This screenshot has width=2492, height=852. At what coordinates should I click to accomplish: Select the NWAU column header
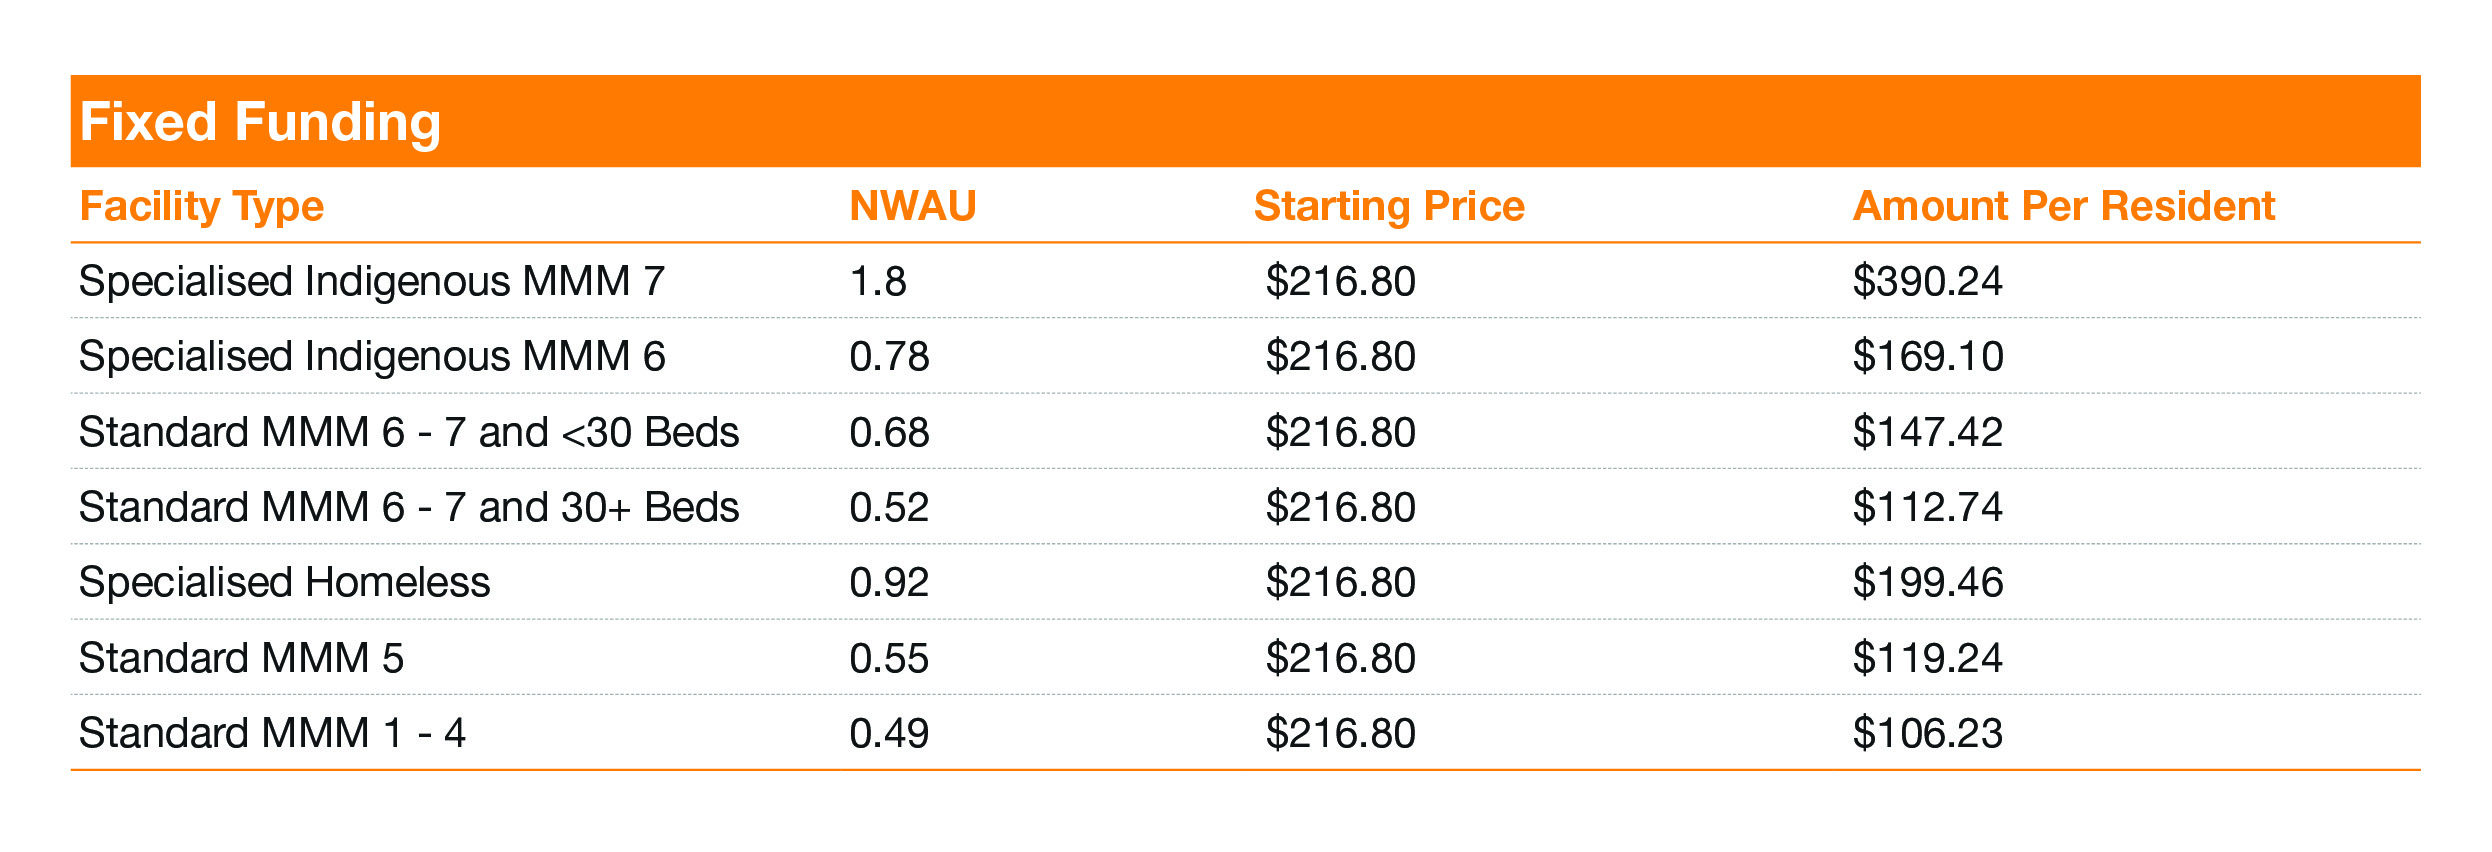[913, 206]
